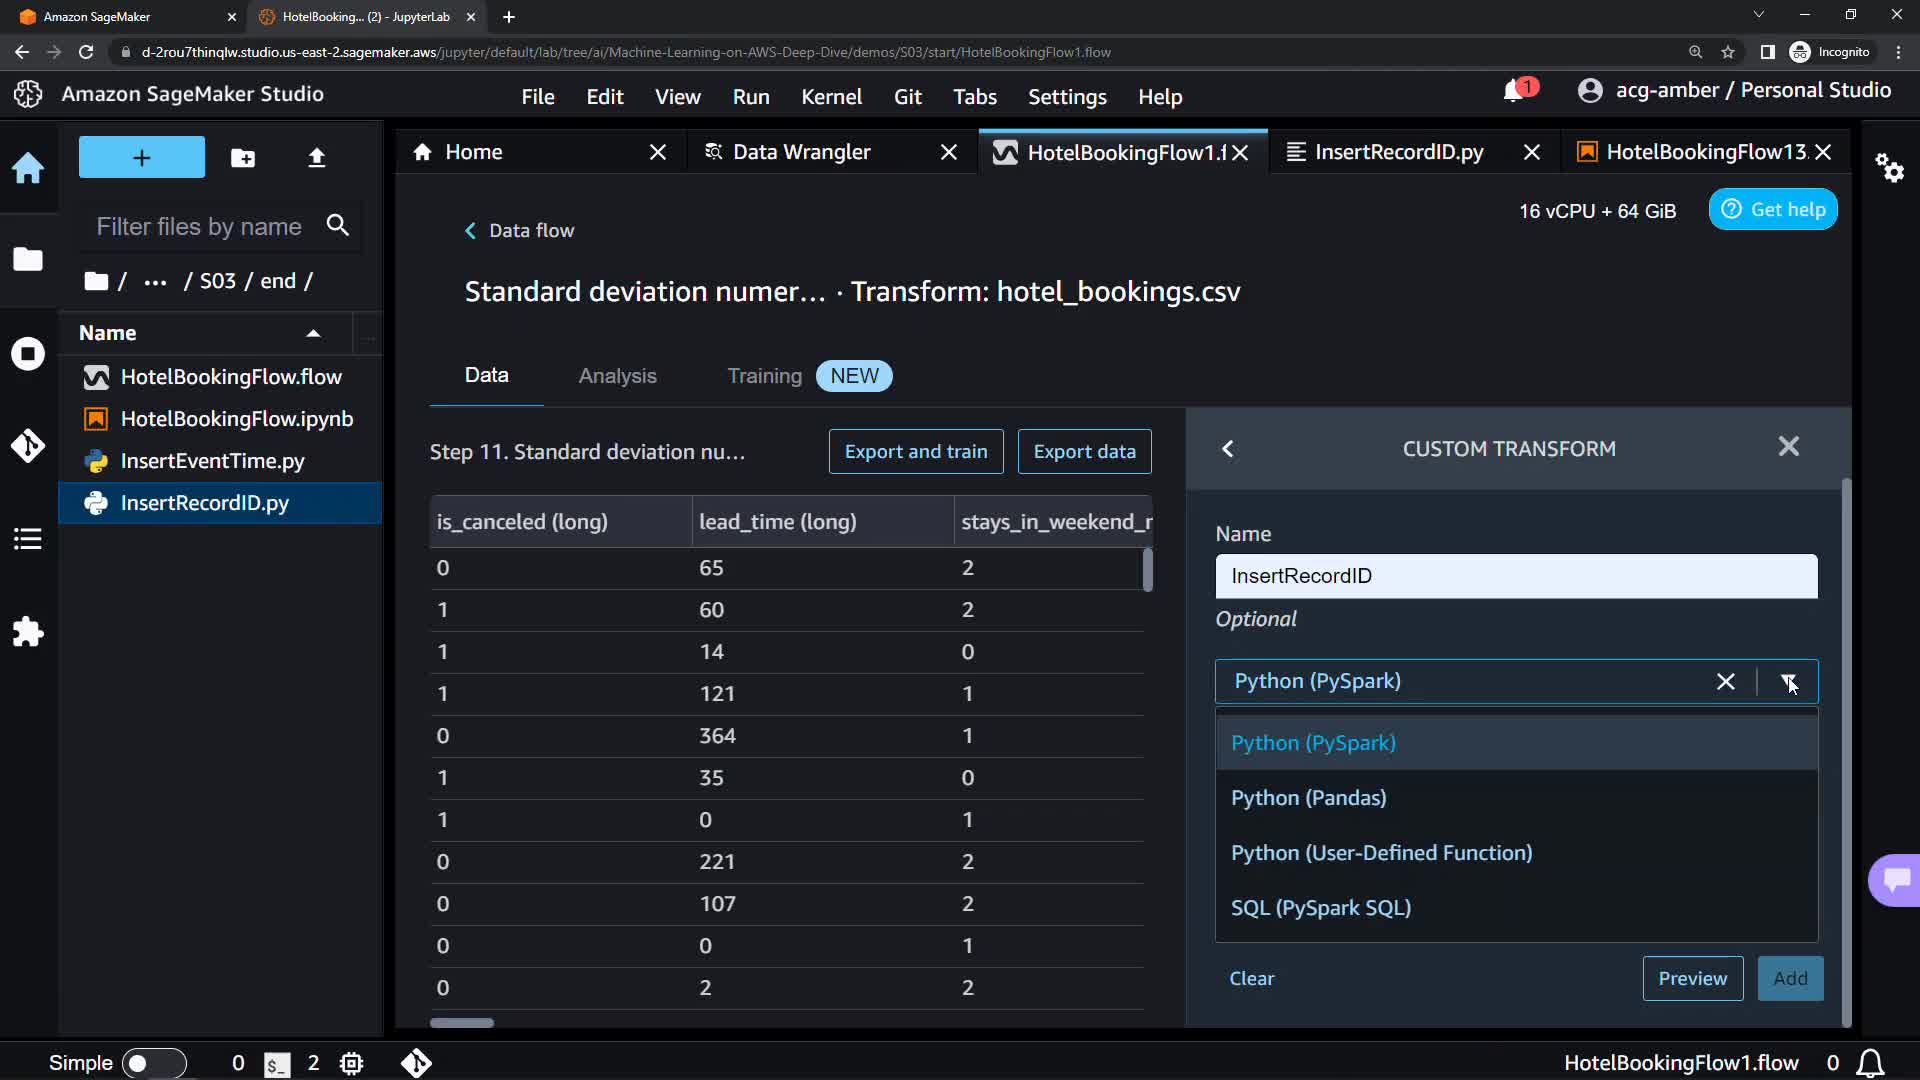Click the horizontal scrollbar under the table
Image resolution: width=1920 pixels, height=1080 pixels.
[x=462, y=1023]
